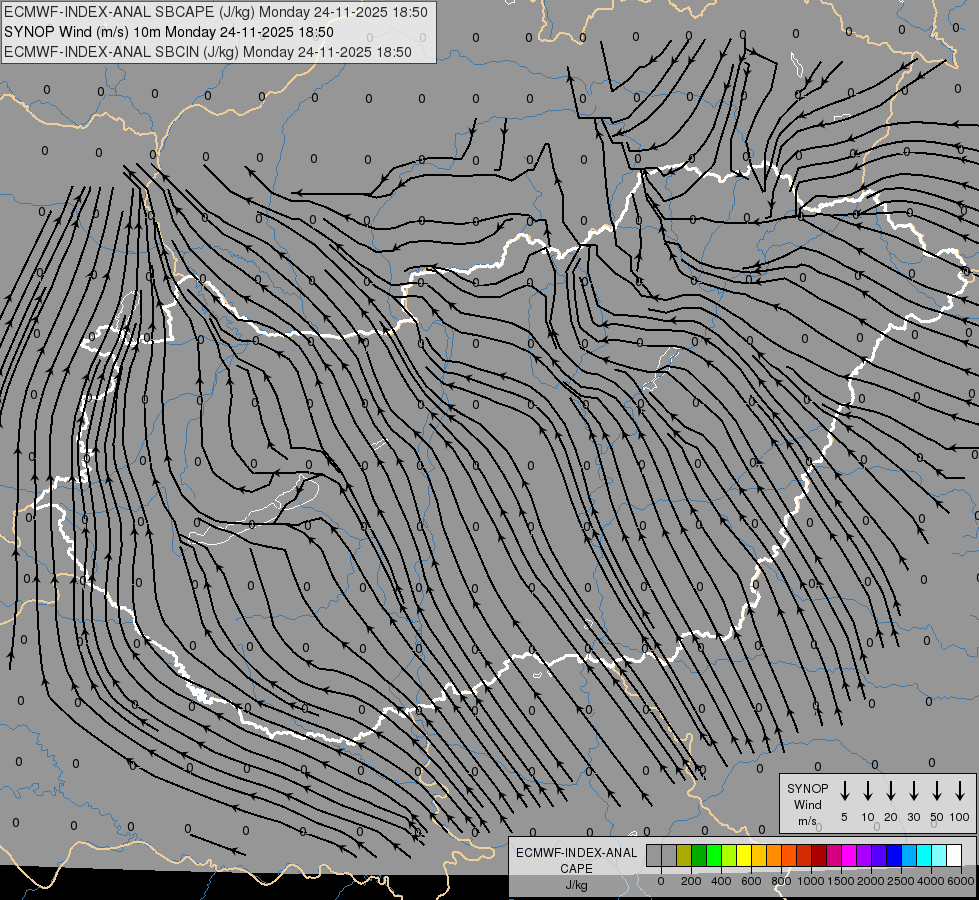
Task: Select the white 6000 J/kg legend swatch
Action: click(954, 855)
